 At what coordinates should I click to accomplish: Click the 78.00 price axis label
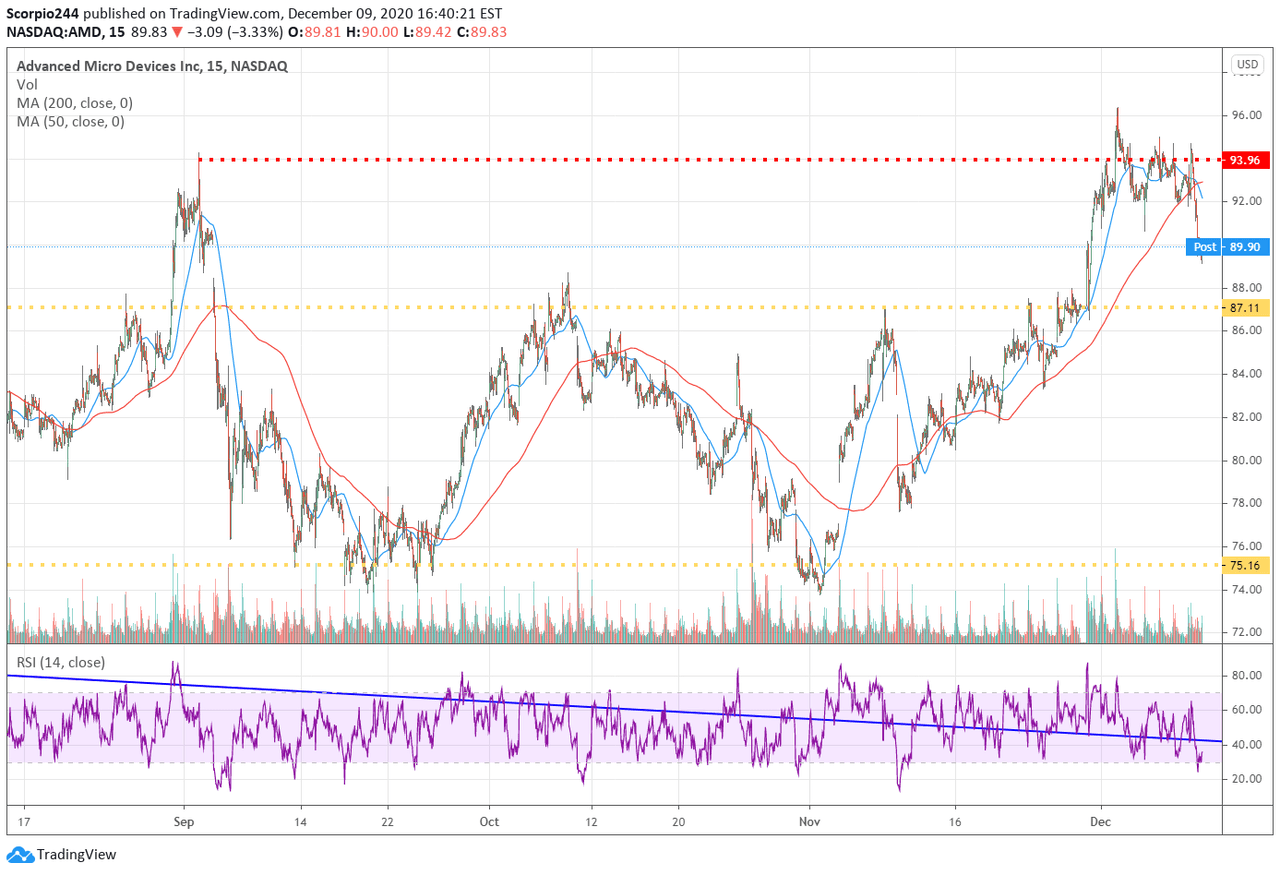1247,503
